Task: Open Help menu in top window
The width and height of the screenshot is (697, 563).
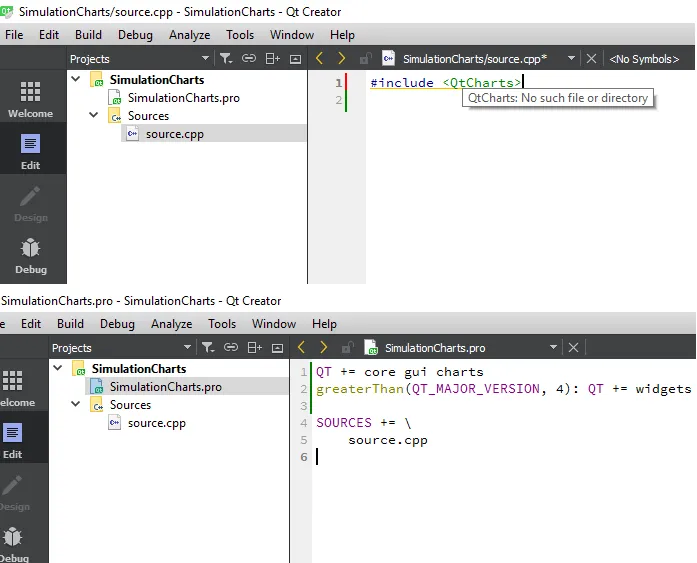Action: coord(342,35)
